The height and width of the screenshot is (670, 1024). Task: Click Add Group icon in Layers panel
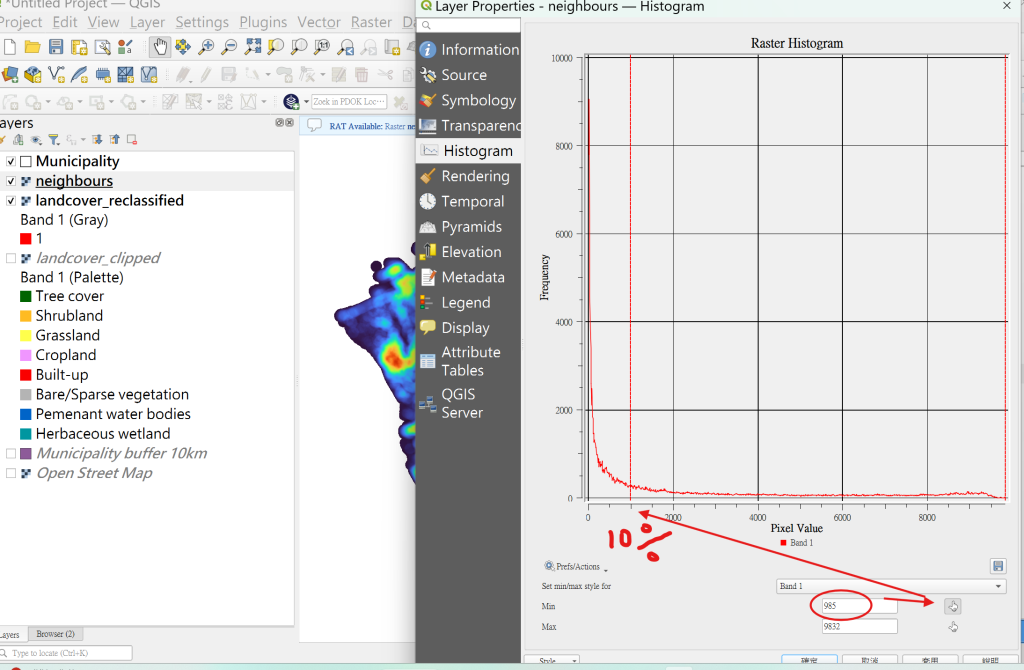[18, 140]
